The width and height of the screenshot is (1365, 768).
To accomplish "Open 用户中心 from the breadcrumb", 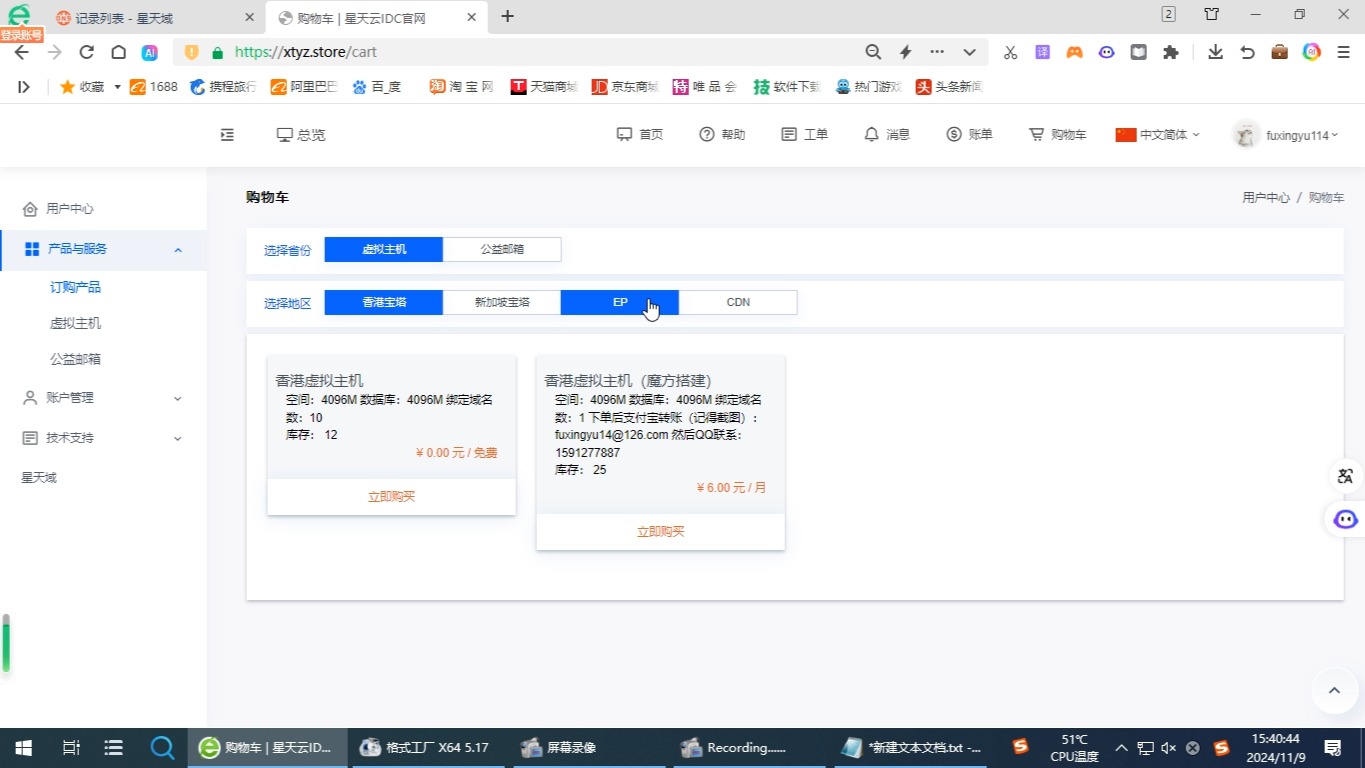I will tap(1265, 197).
